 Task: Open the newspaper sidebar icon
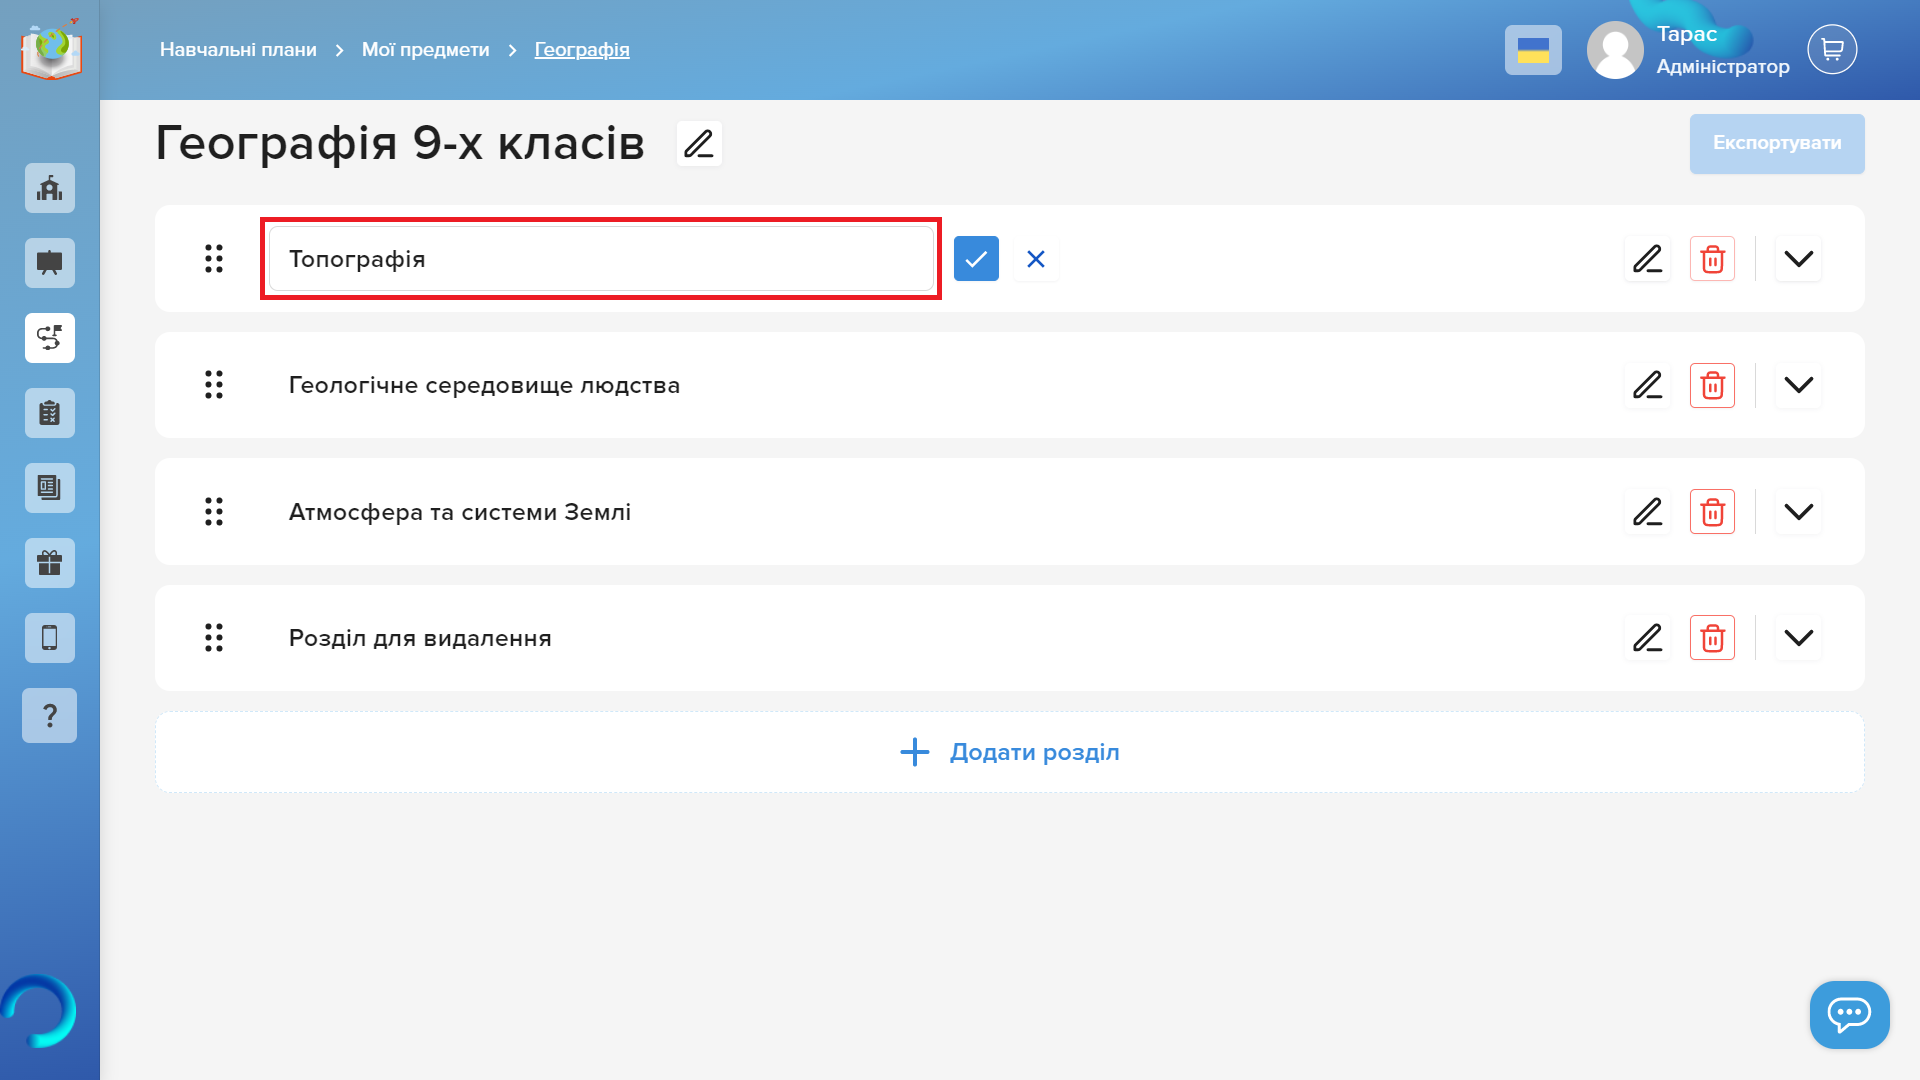pos(50,488)
